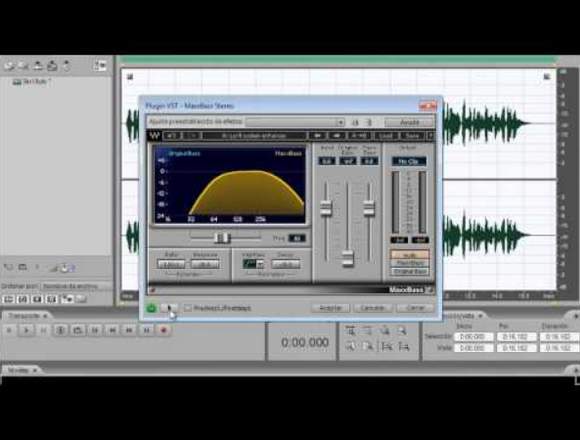Click the Waves W logo in the plugin
This screenshot has height=440, width=580.
pyautogui.click(x=154, y=136)
